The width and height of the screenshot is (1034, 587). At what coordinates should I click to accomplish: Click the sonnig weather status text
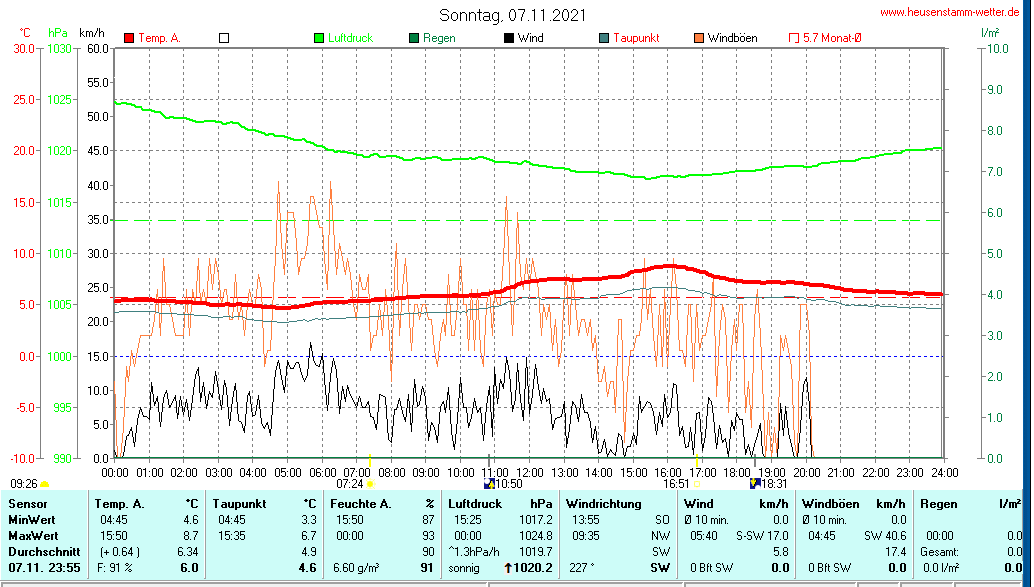pos(464,568)
